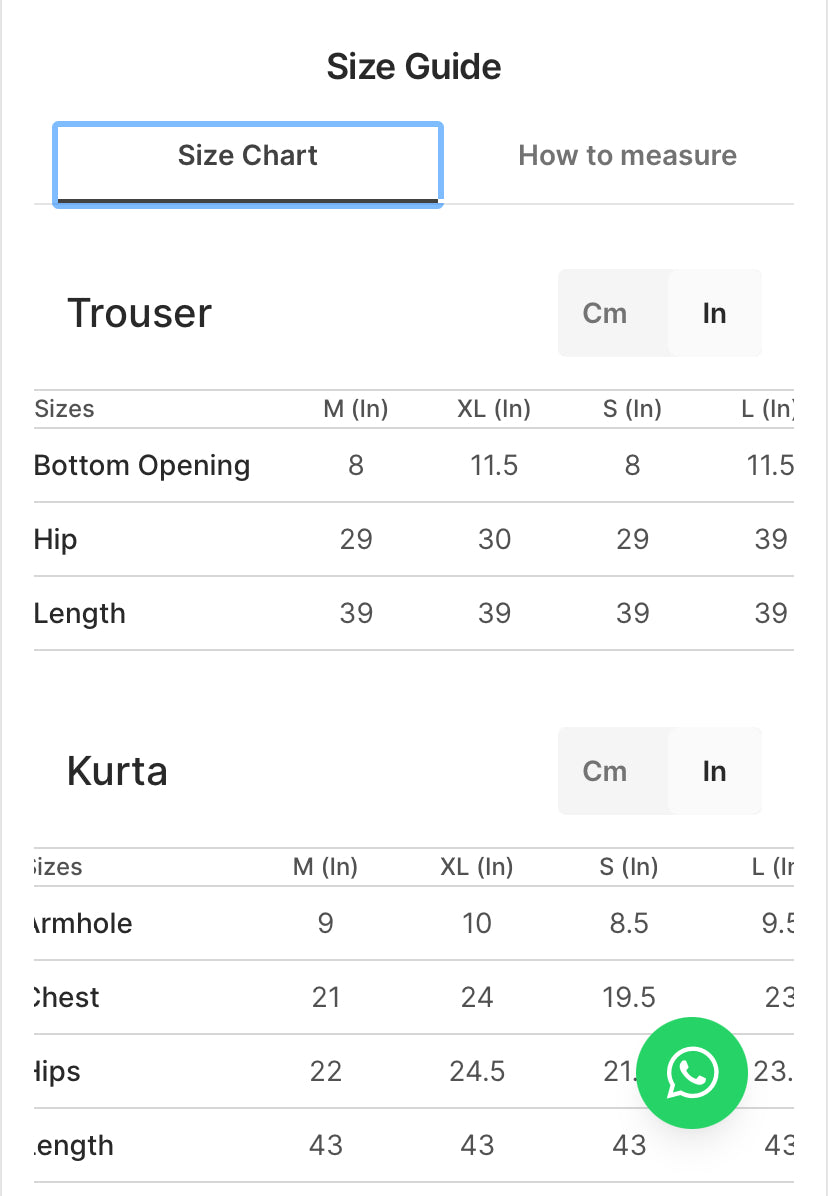Click the Size Guide heading
This screenshot has height=1196, width=828.
[x=414, y=67]
